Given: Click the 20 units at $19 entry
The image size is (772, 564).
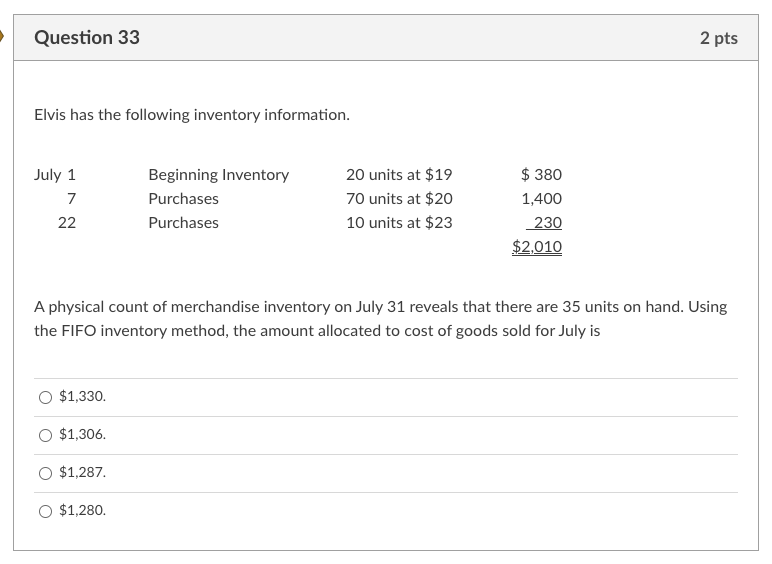Looking at the screenshot, I should 399,175.
